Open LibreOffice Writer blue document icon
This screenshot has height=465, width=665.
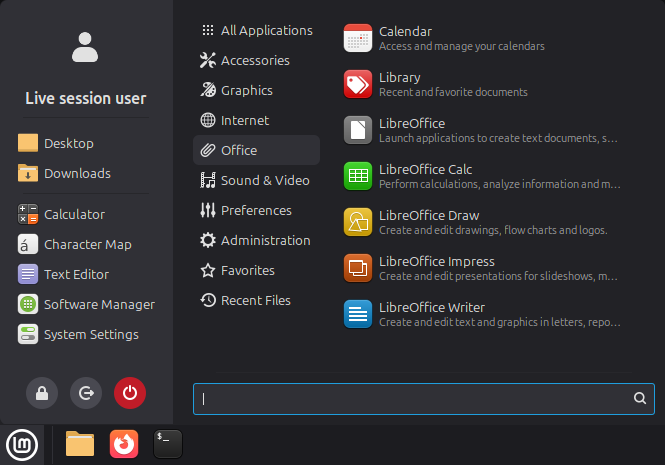click(x=358, y=314)
